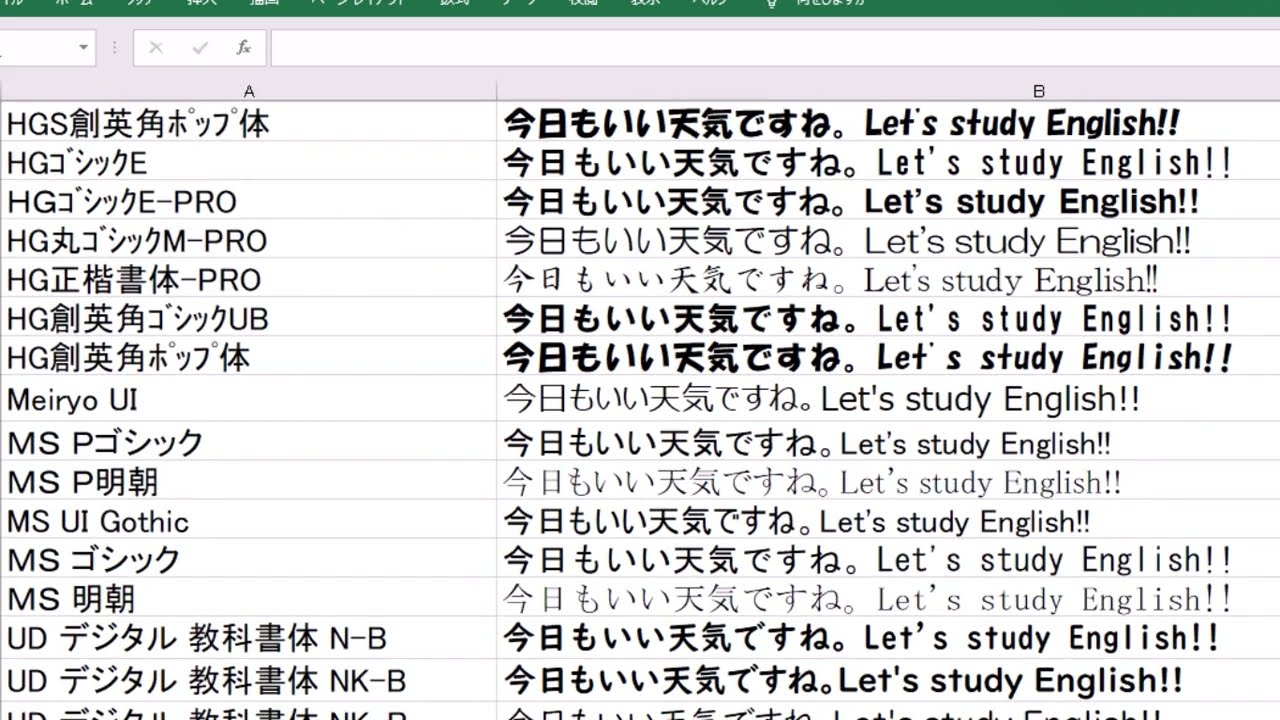Click the Enter checkmark formula icon
Screen dimensions: 1280x720
click(199, 48)
